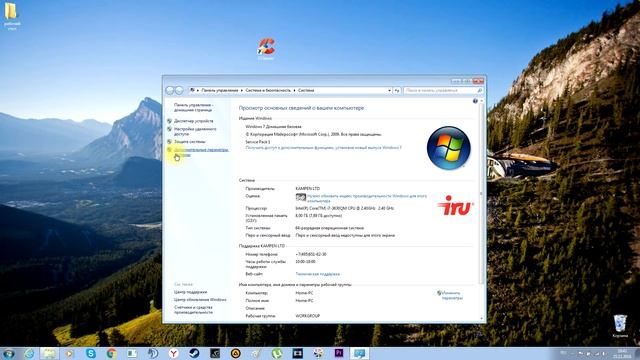Screen dimensions: 640x360
Task: Click the Back navigation button
Action: (170, 90)
